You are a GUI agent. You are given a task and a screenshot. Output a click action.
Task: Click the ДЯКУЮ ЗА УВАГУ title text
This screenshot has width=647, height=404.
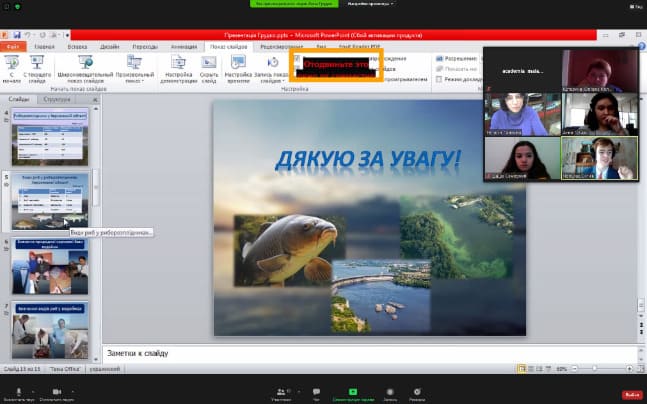click(368, 160)
